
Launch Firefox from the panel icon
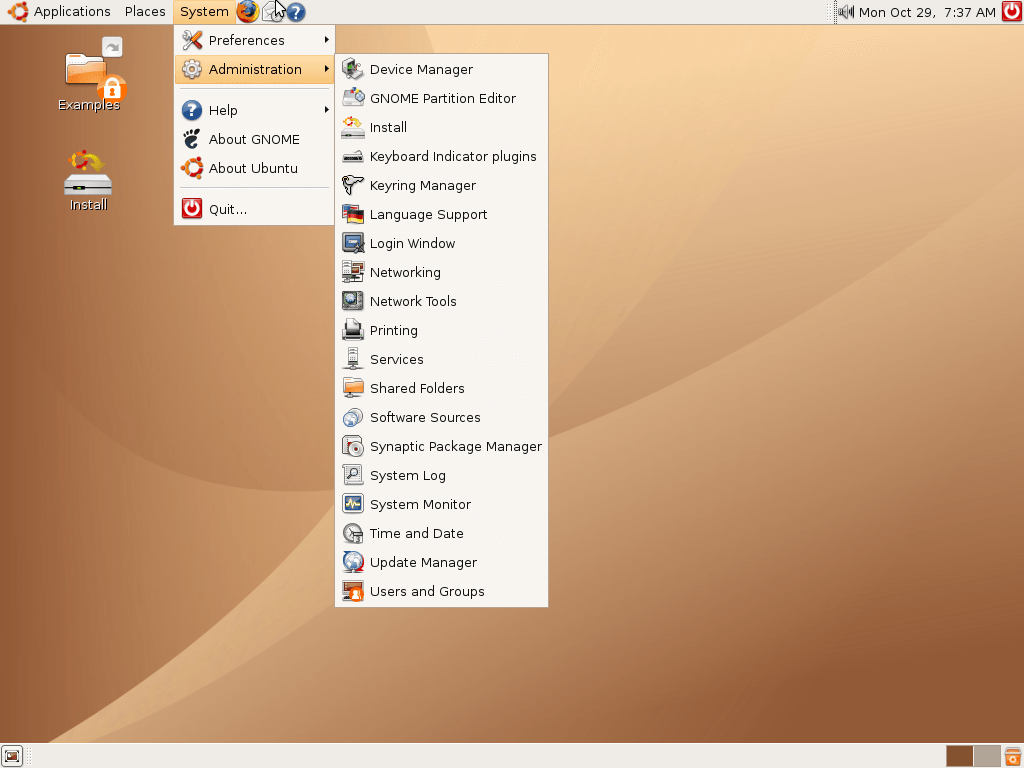(248, 12)
